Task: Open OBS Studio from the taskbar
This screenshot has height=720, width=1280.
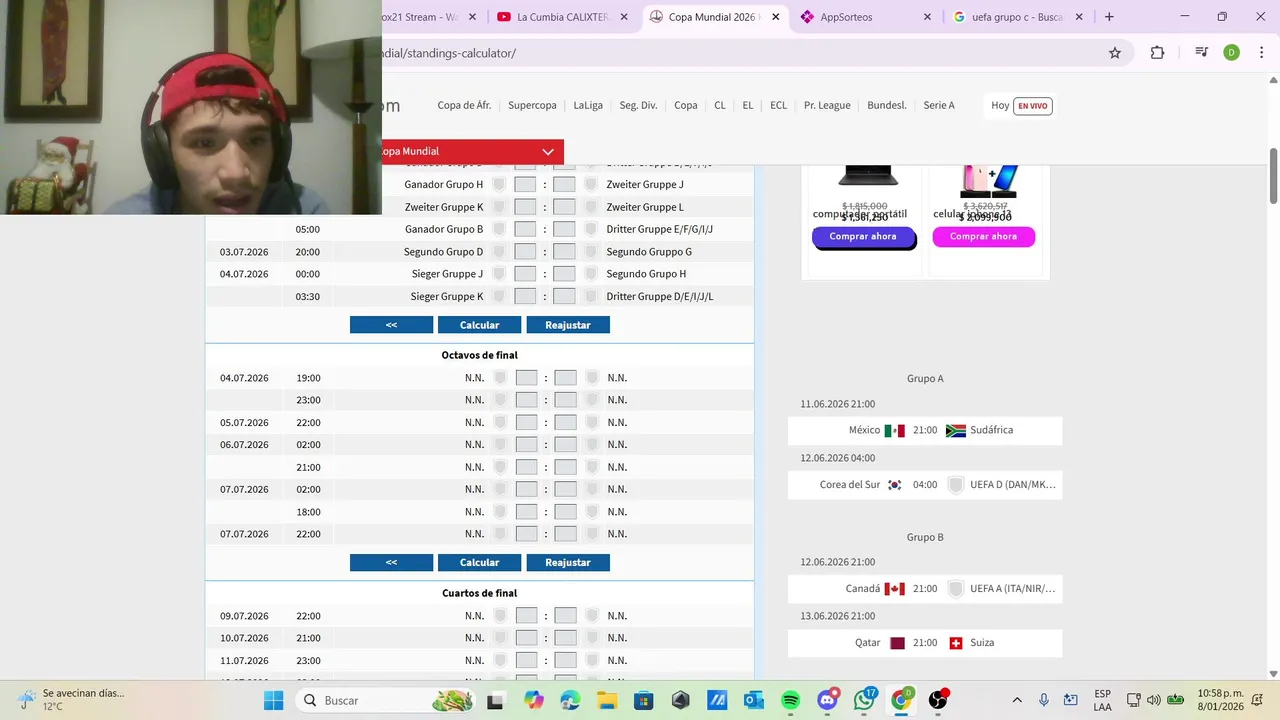Action: pos(938,700)
